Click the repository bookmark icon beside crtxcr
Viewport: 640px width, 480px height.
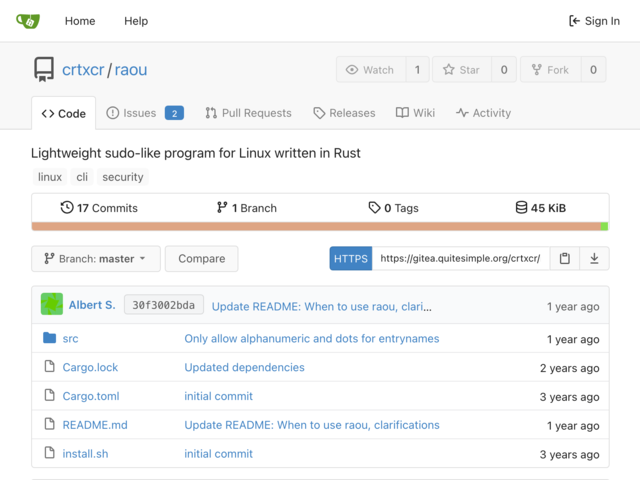click(44, 69)
